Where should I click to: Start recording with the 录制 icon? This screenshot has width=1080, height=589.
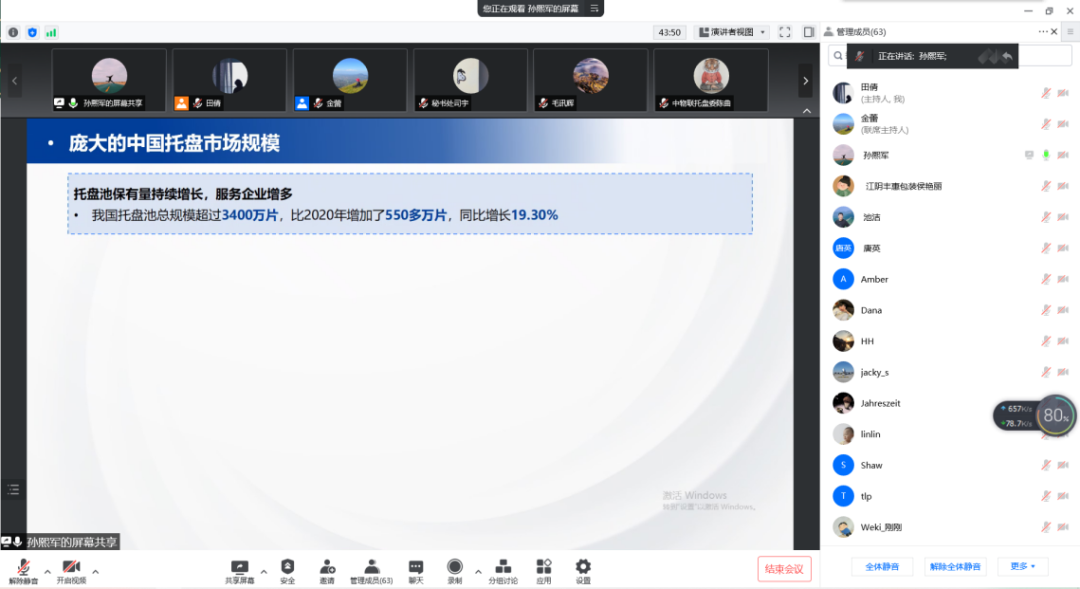coord(455,569)
